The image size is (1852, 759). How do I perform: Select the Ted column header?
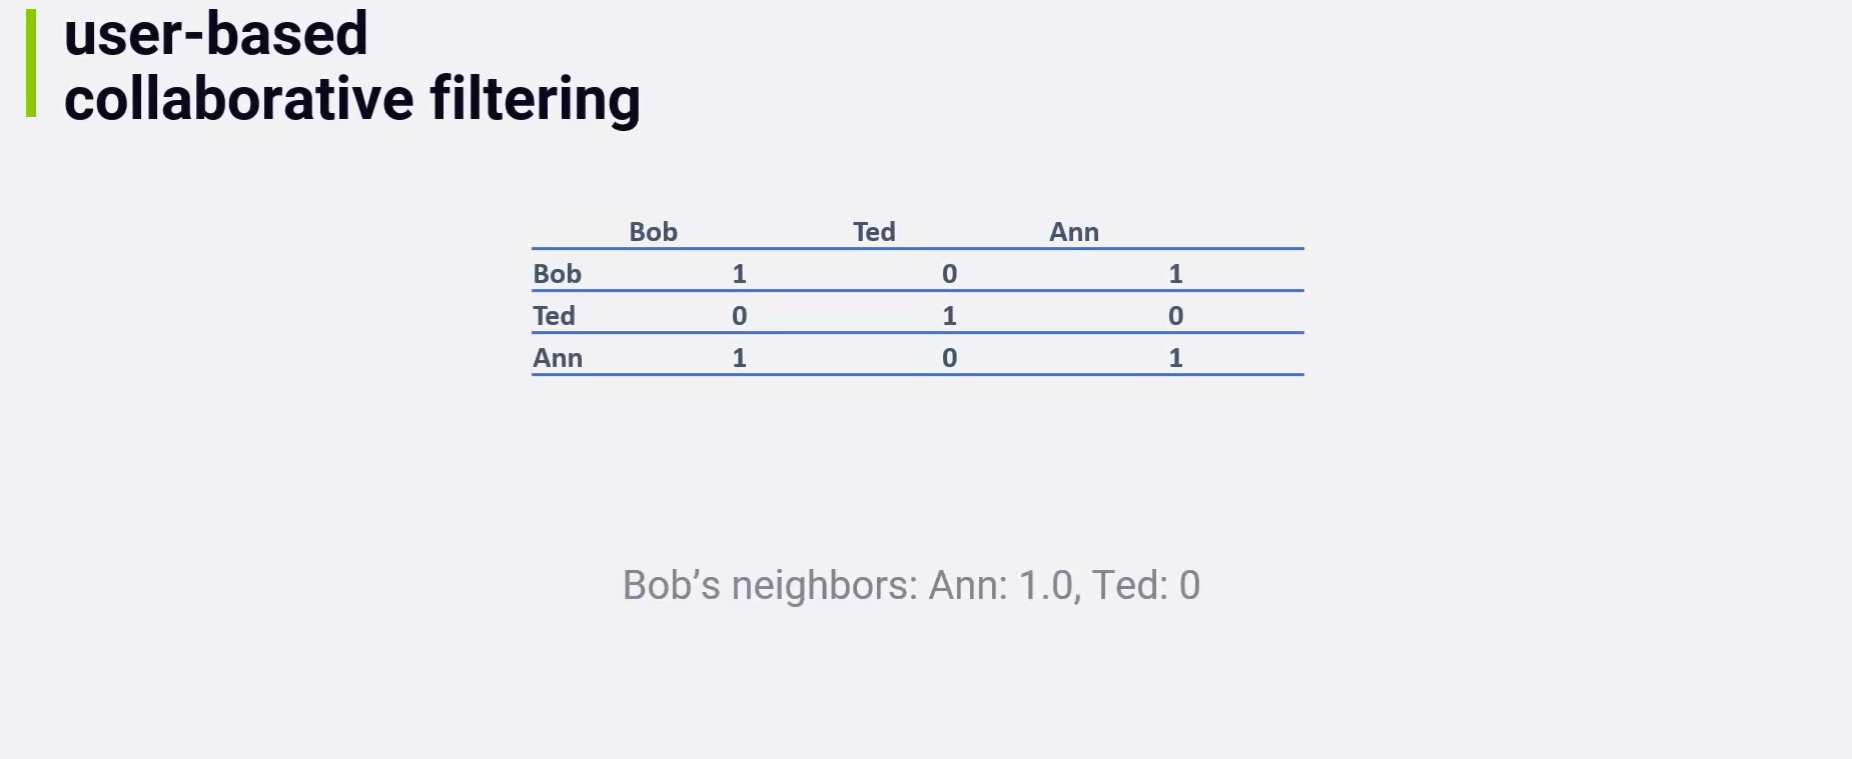pyautogui.click(x=874, y=232)
